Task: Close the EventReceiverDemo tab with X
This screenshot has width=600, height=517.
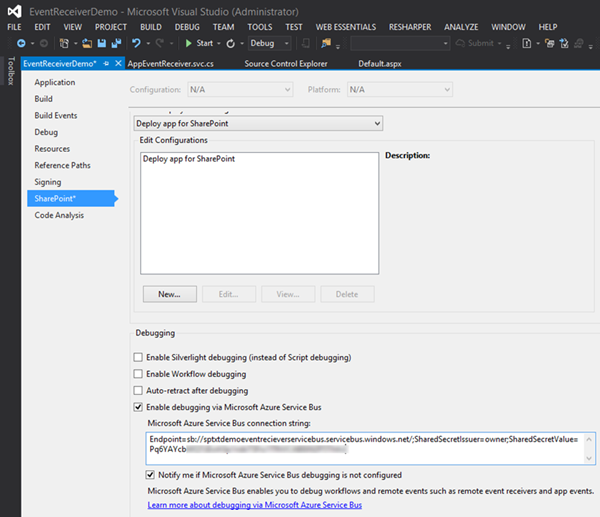Action: tap(119, 63)
